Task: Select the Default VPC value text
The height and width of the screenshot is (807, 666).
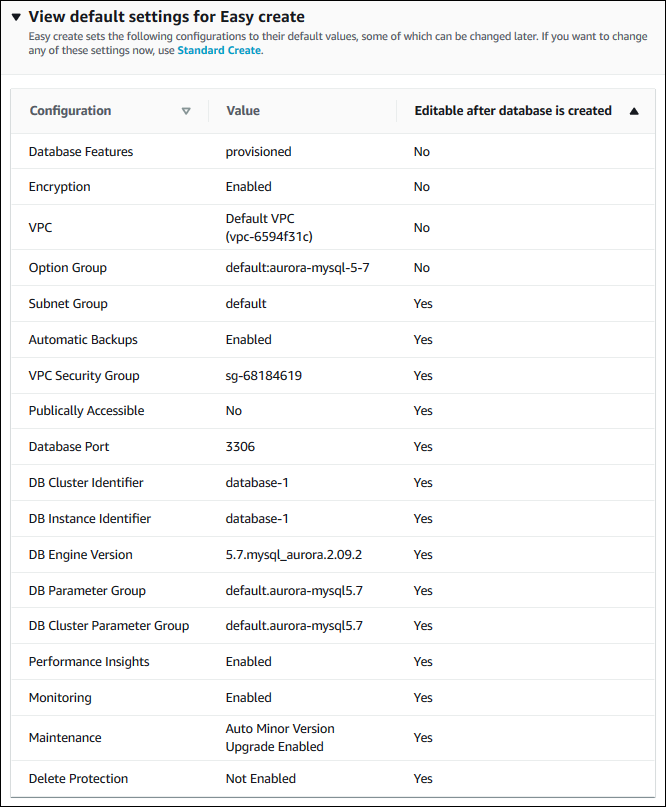Action: pos(260,219)
